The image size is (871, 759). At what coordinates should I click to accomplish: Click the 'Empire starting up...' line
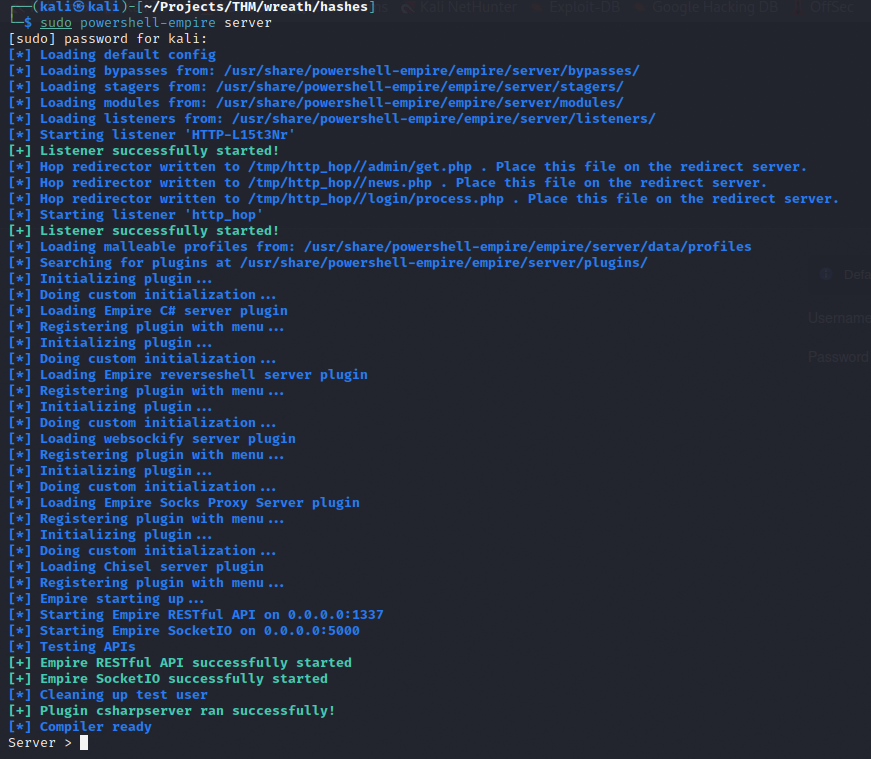106,599
